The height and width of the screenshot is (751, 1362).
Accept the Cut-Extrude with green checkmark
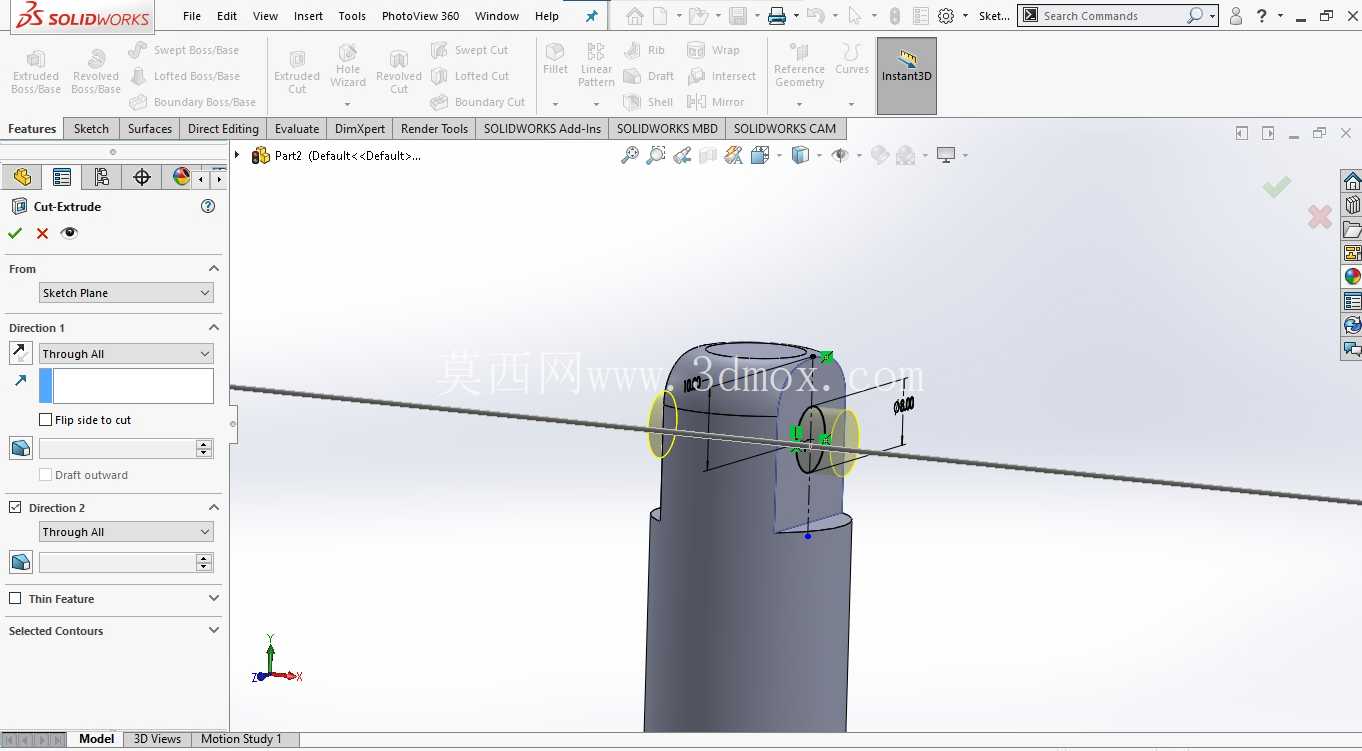[x=15, y=233]
